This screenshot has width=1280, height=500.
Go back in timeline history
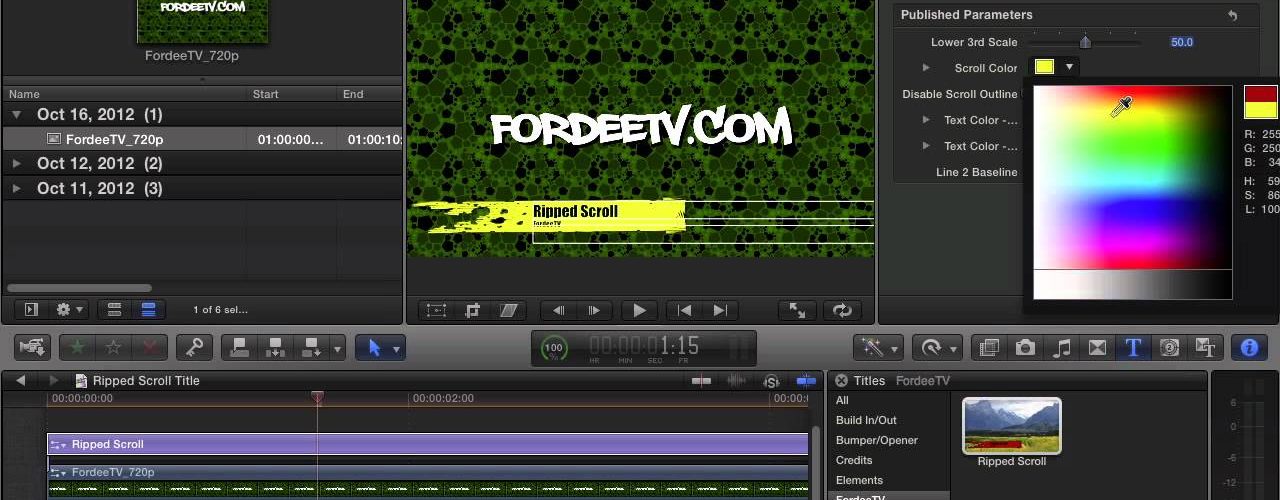23,381
